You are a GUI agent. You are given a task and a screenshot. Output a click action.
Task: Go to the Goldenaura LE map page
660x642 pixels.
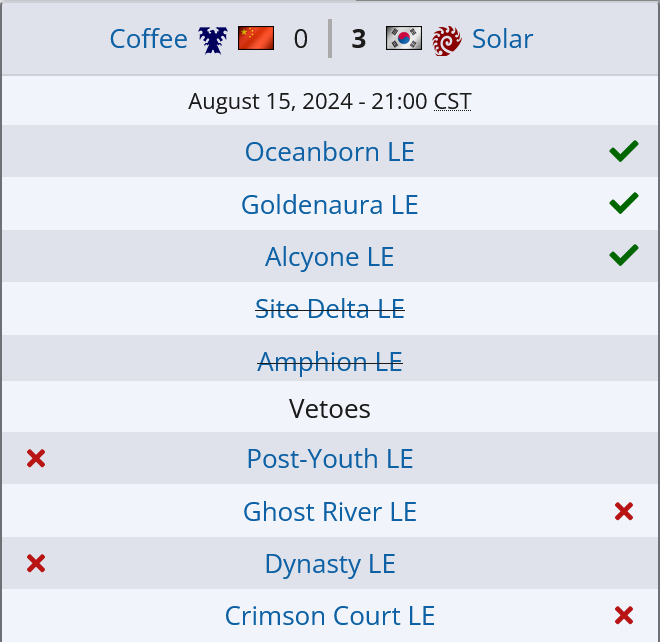330,205
